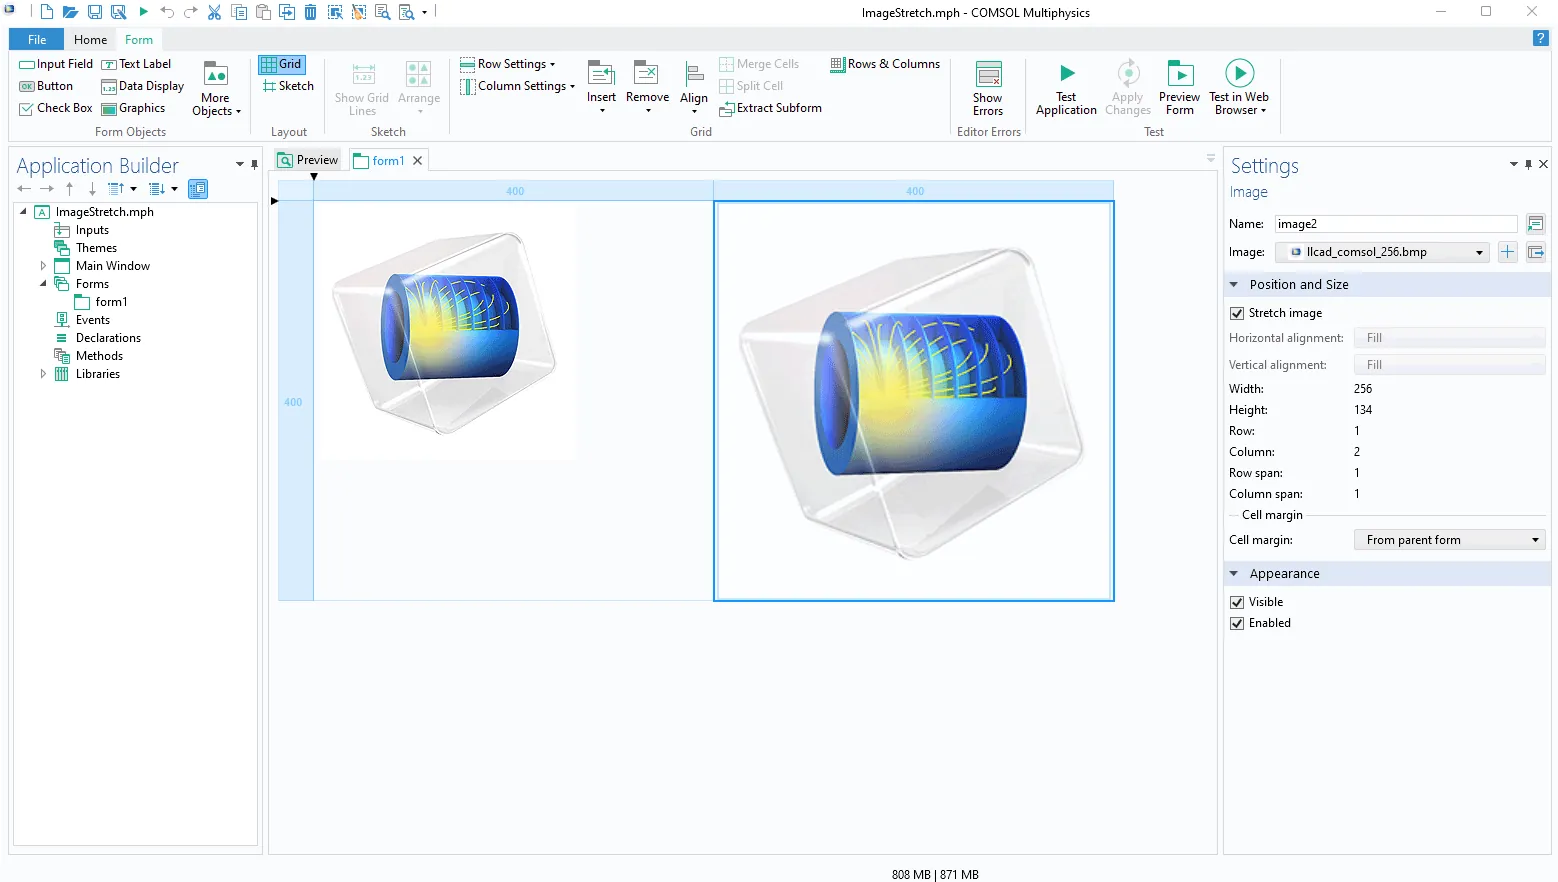Click the image Name input field
This screenshot has width=1558, height=882.
(1395, 224)
